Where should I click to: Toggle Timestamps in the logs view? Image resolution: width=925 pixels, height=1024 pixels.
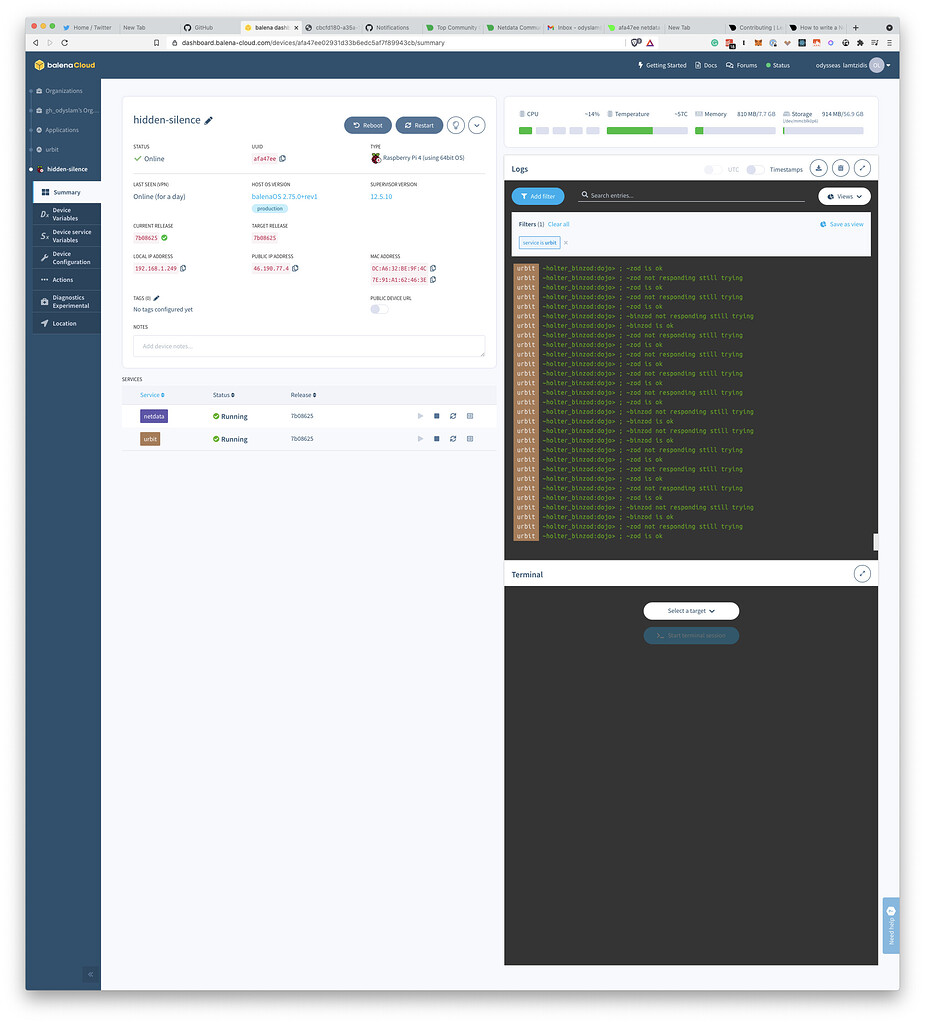(x=755, y=169)
